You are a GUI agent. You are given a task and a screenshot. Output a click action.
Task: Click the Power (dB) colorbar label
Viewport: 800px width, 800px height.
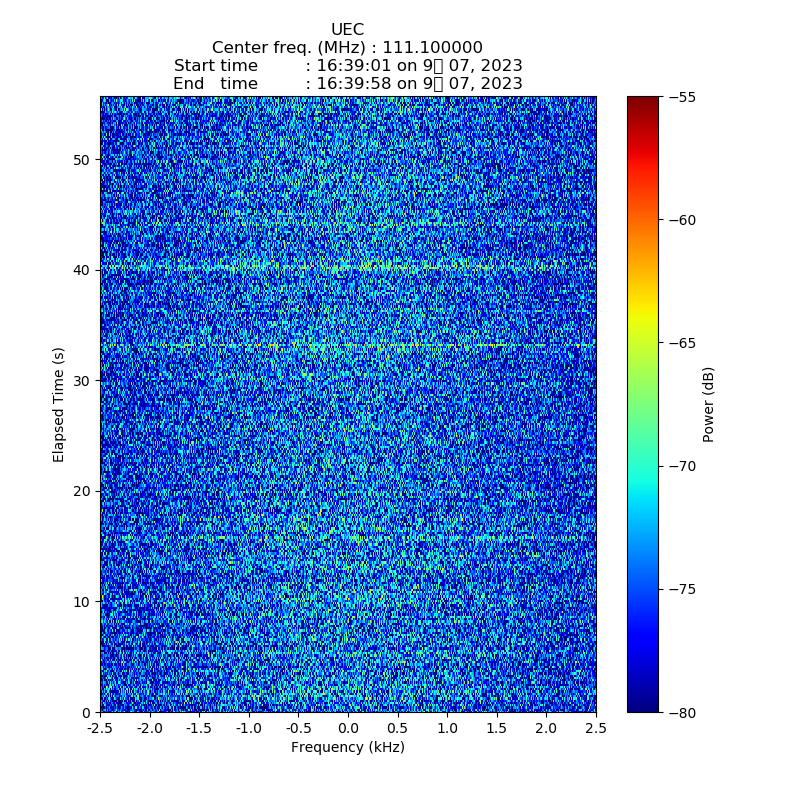[708, 404]
